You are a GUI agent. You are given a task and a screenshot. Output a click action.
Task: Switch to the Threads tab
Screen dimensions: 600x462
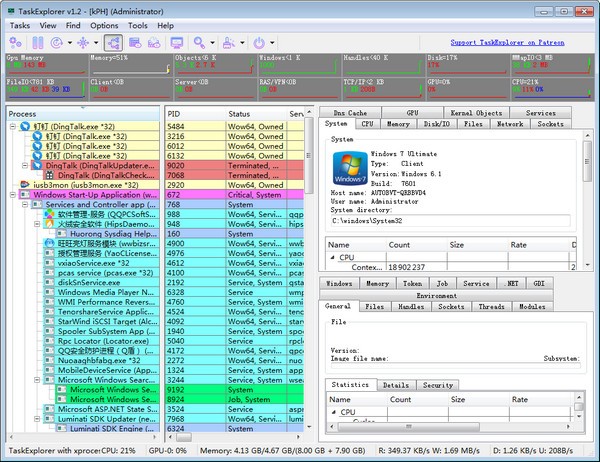tap(491, 307)
